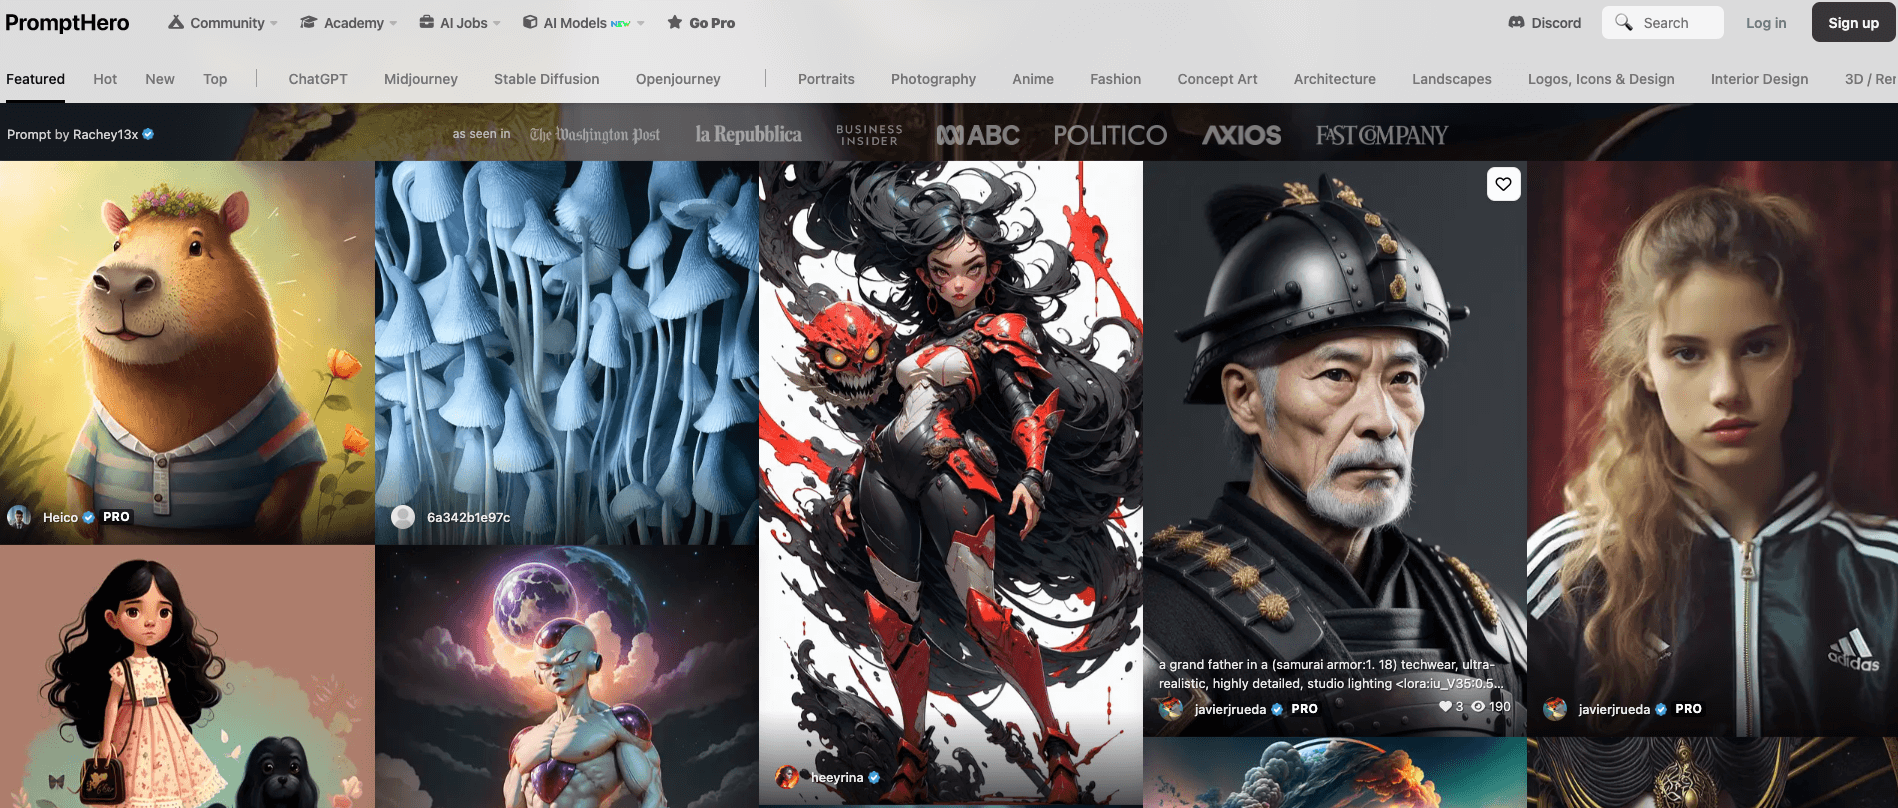Open the AI Models dropdown
Screen dimensions: 1898x808
point(583,23)
